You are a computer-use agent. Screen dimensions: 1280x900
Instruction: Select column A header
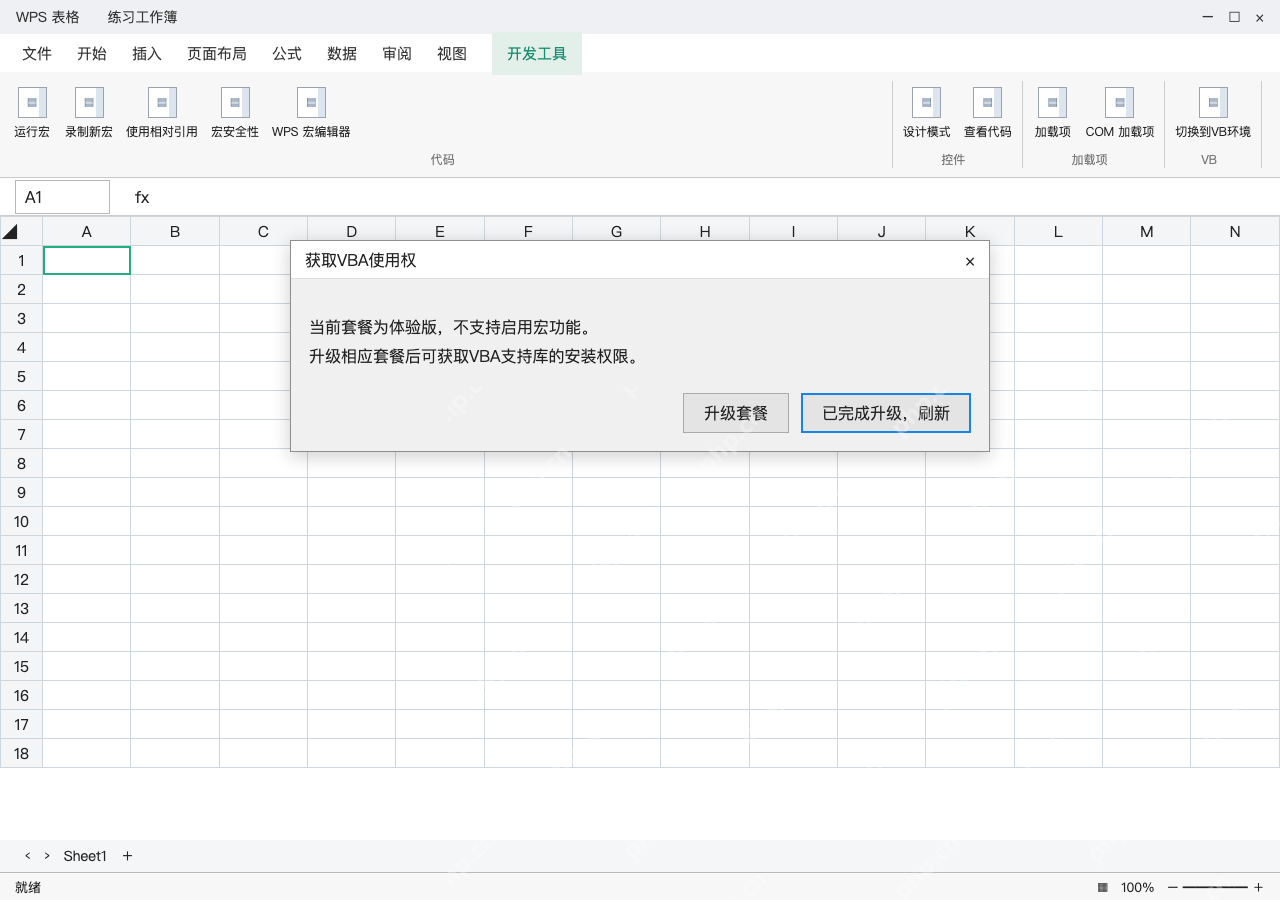click(87, 232)
